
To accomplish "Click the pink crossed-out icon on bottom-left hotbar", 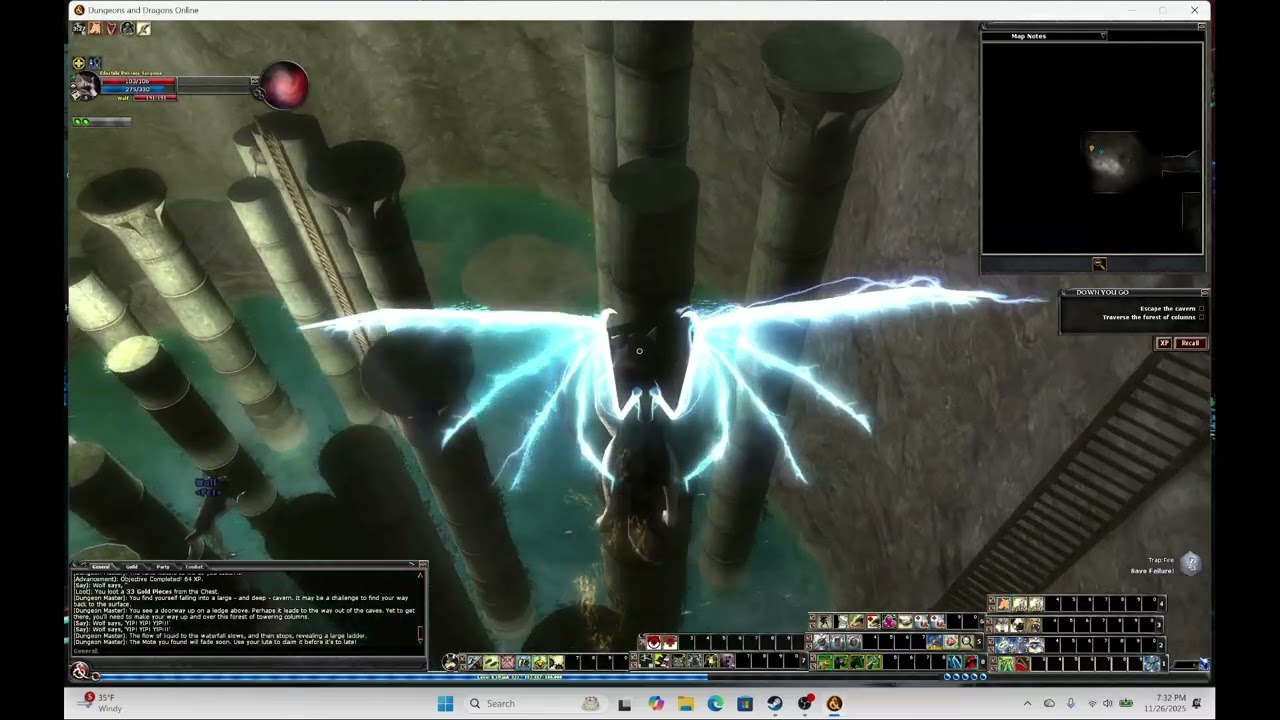I will (x=508, y=662).
